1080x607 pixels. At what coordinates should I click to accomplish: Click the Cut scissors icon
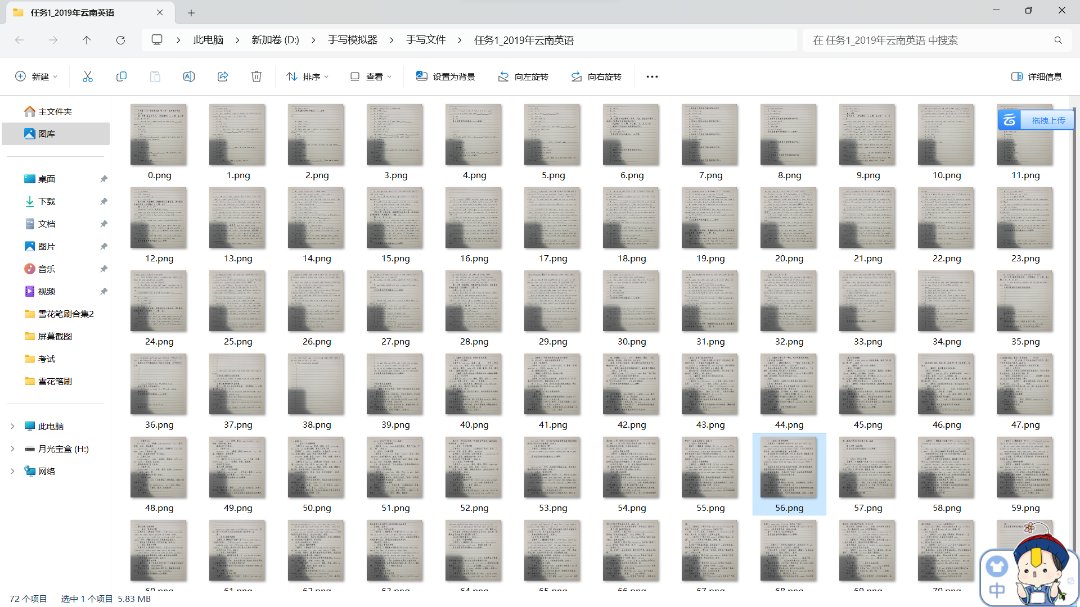[x=88, y=76]
